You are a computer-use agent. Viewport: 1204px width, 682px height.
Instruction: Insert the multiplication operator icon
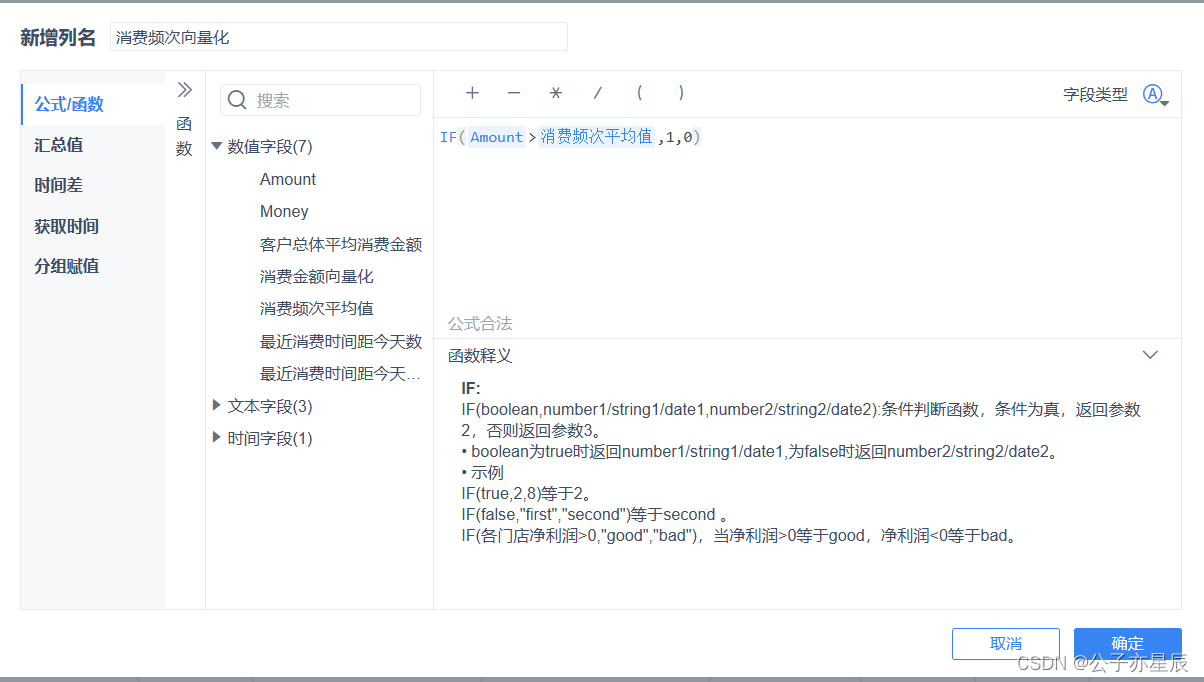tap(555, 93)
